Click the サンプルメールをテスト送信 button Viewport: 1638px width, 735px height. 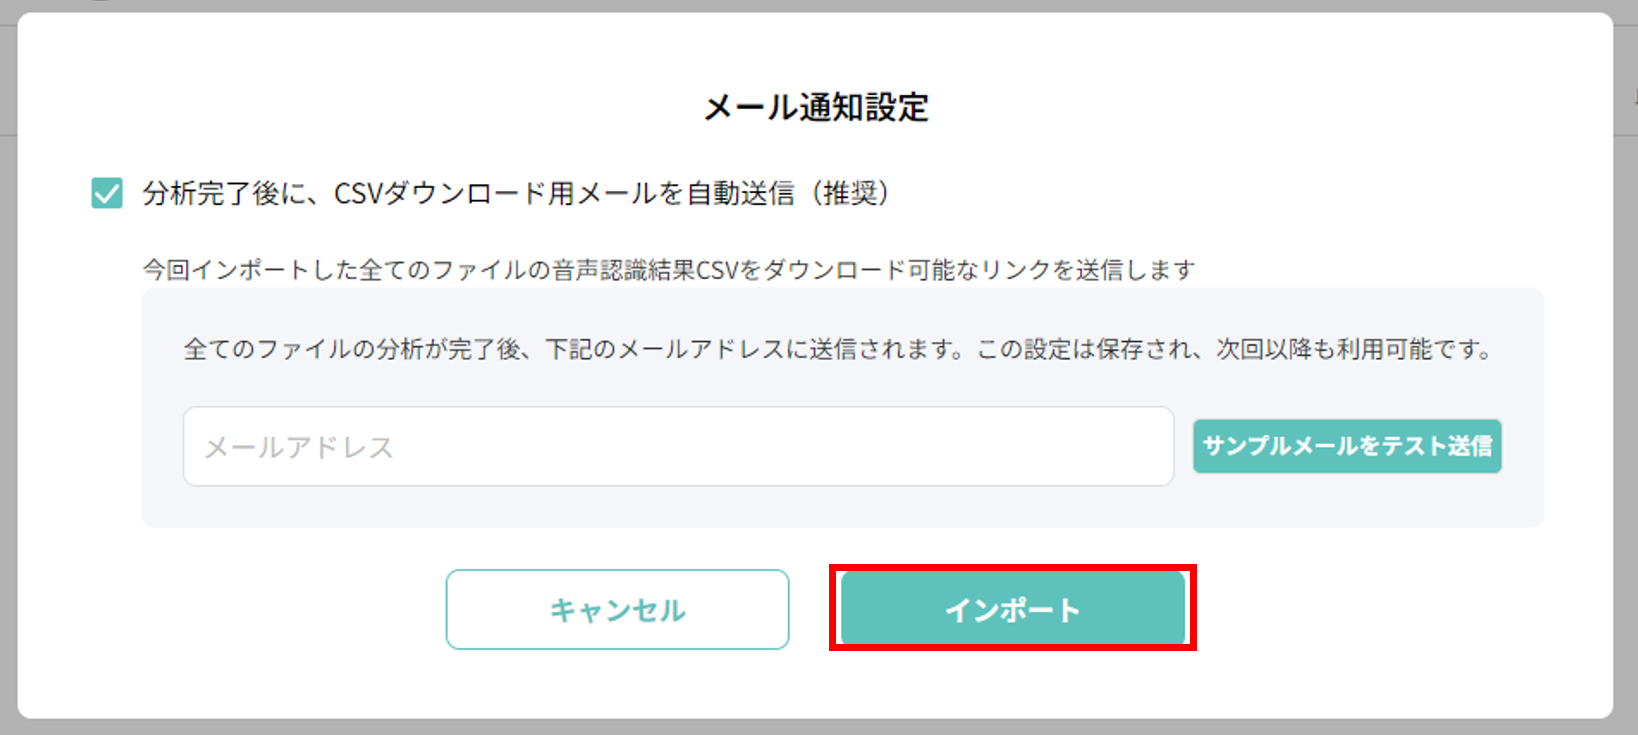click(x=1347, y=446)
